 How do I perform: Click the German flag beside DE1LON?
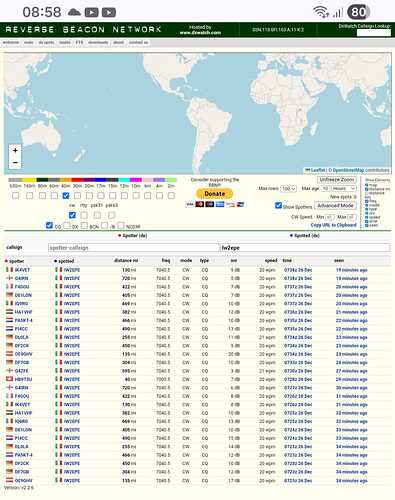tap(9, 295)
